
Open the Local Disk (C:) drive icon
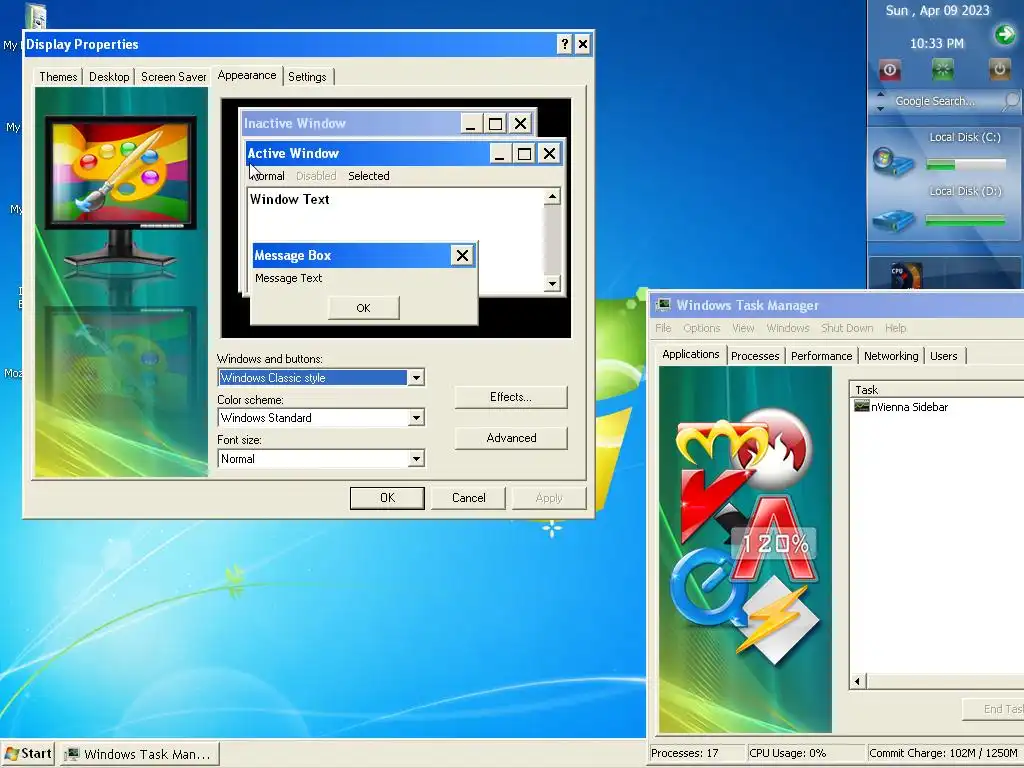click(x=893, y=161)
